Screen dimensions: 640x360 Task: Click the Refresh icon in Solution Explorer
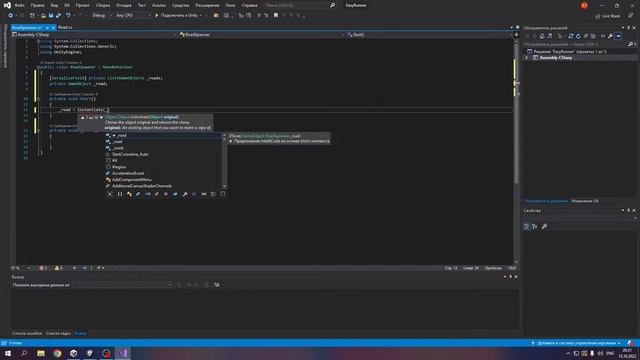pyautogui.click(x=578, y=36)
